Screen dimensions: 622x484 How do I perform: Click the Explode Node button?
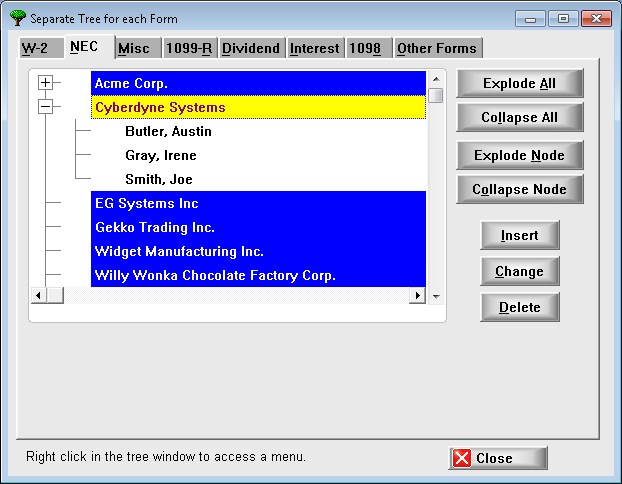[520, 155]
